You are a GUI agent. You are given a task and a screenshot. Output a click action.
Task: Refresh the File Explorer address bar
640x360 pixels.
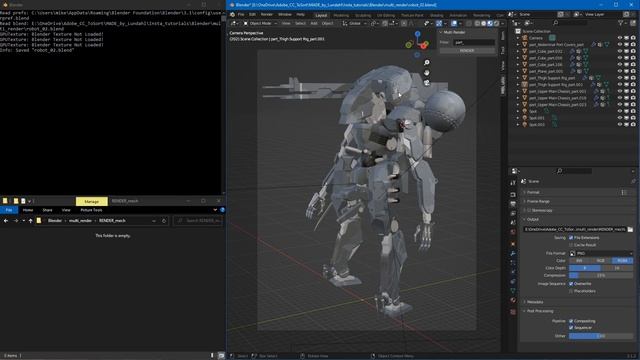[x=164, y=221]
